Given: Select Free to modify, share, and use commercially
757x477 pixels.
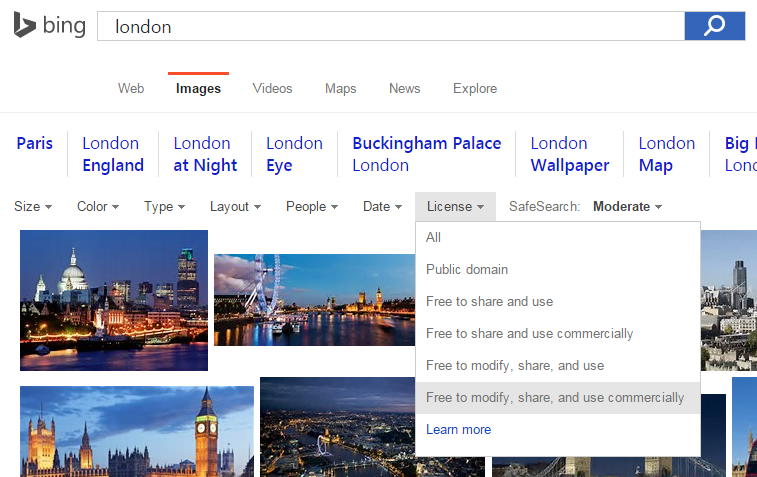Looking at the screenshot, I should 558,398.
